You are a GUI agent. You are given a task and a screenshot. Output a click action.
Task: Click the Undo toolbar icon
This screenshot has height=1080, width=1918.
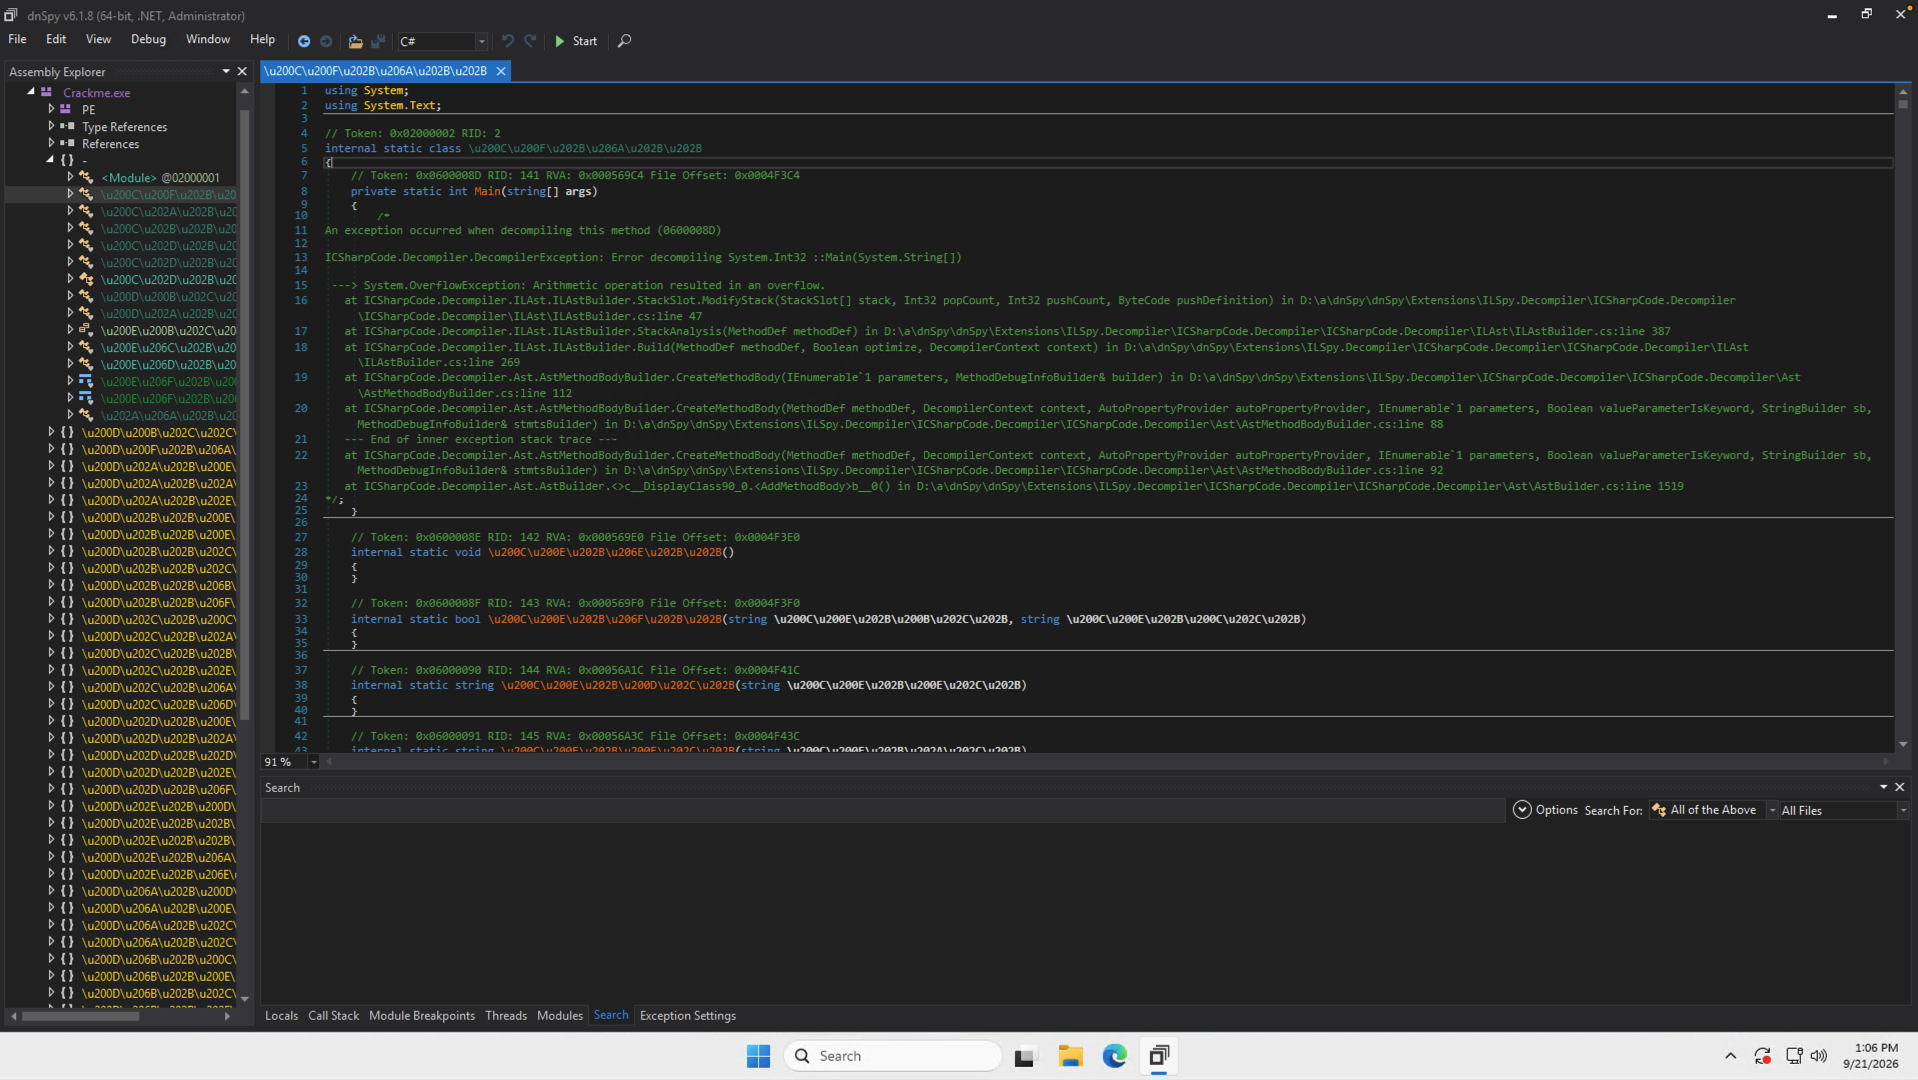[508, 41]
